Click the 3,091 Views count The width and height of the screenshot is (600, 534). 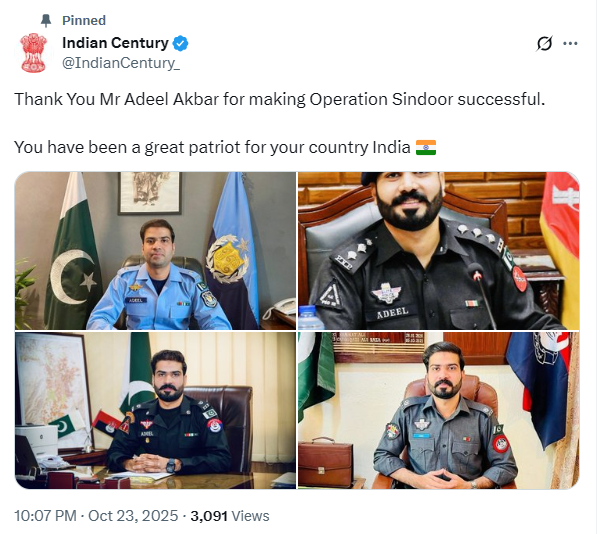230,516
